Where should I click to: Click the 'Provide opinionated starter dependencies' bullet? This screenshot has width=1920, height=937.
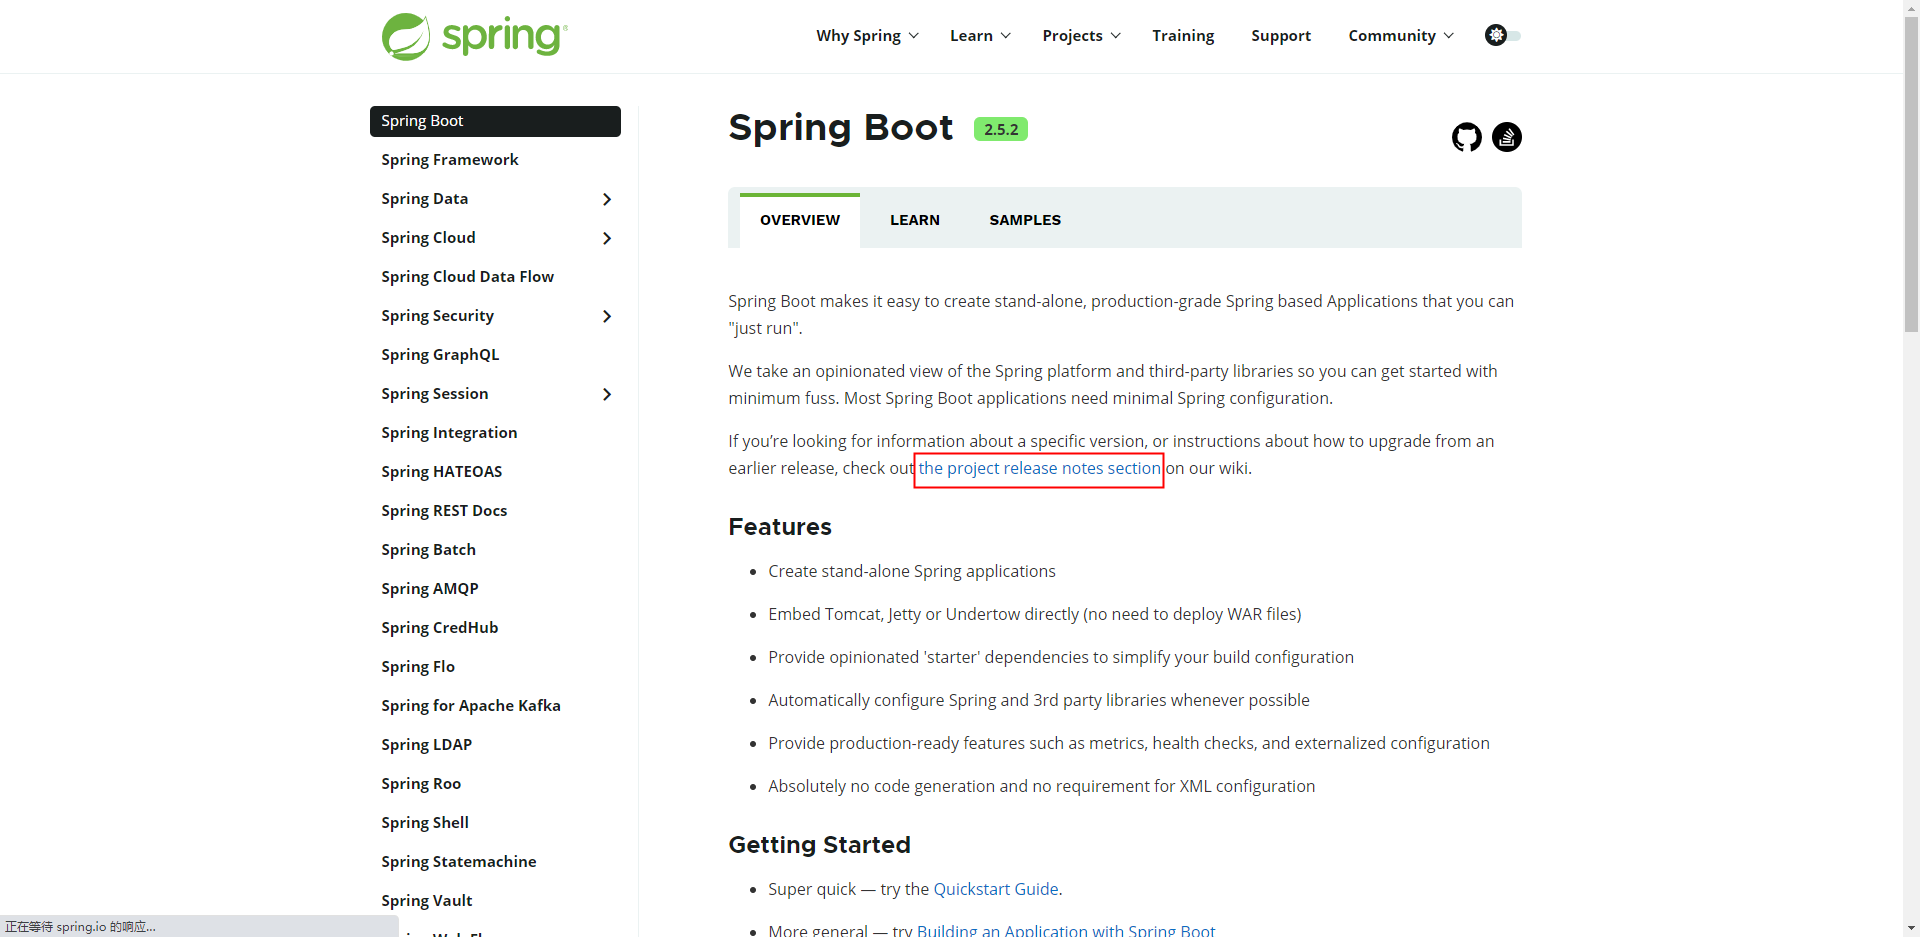1061,657
